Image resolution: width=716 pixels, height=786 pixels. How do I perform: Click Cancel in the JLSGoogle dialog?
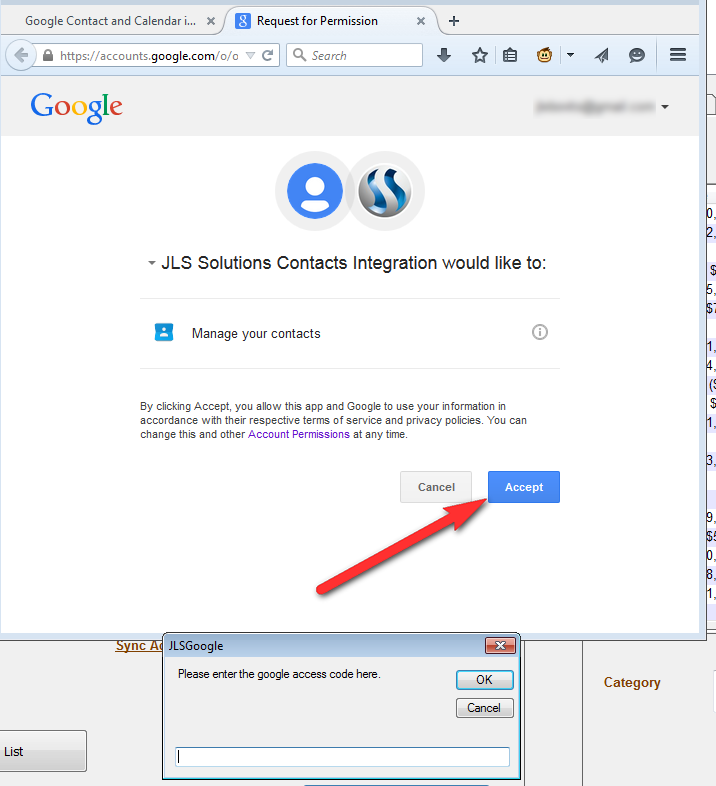pyautogui.click(x=484, y=708)
